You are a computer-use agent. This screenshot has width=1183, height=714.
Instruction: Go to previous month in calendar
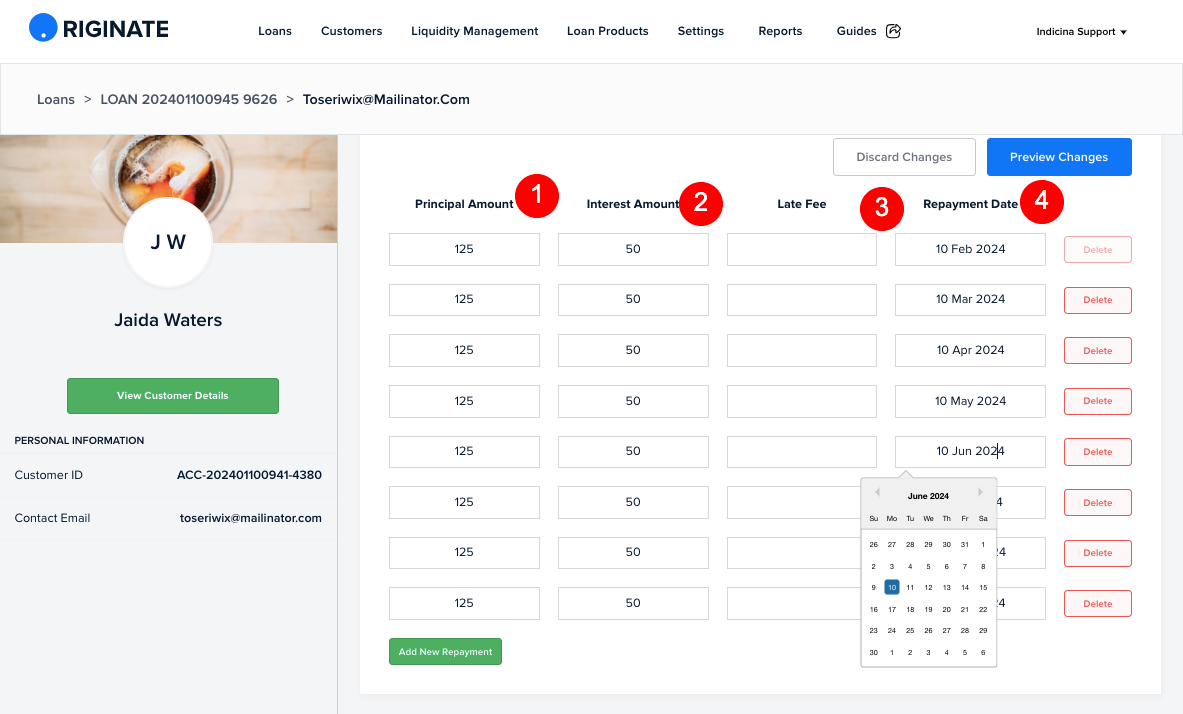pos(877,492)
